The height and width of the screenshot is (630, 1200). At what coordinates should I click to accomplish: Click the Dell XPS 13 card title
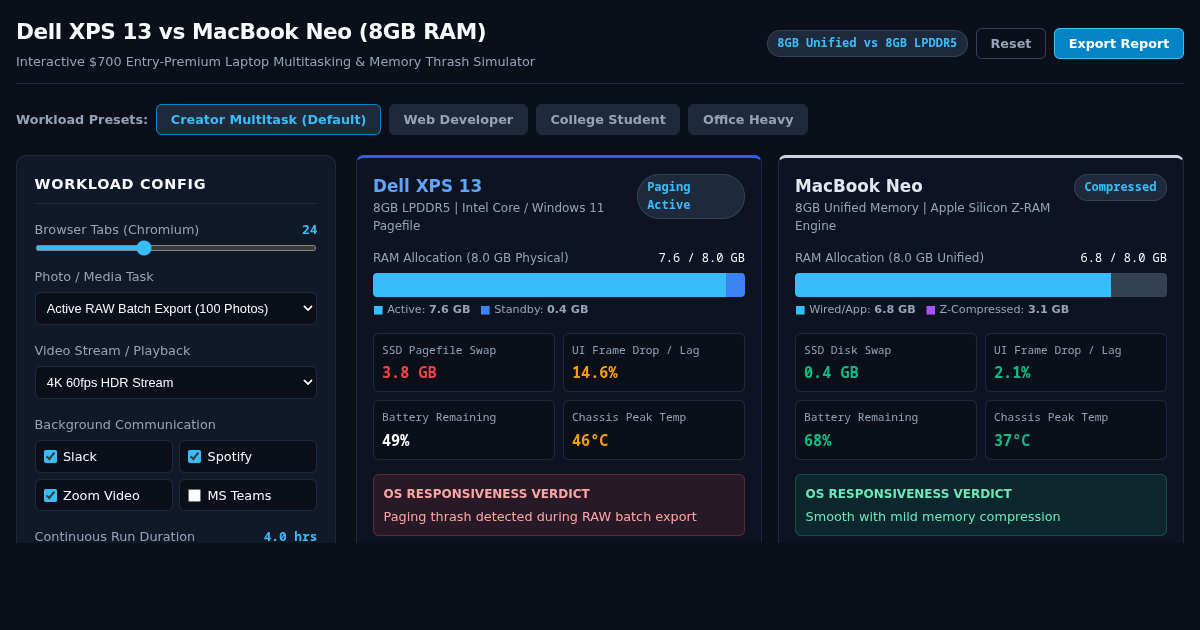(427, 186)
